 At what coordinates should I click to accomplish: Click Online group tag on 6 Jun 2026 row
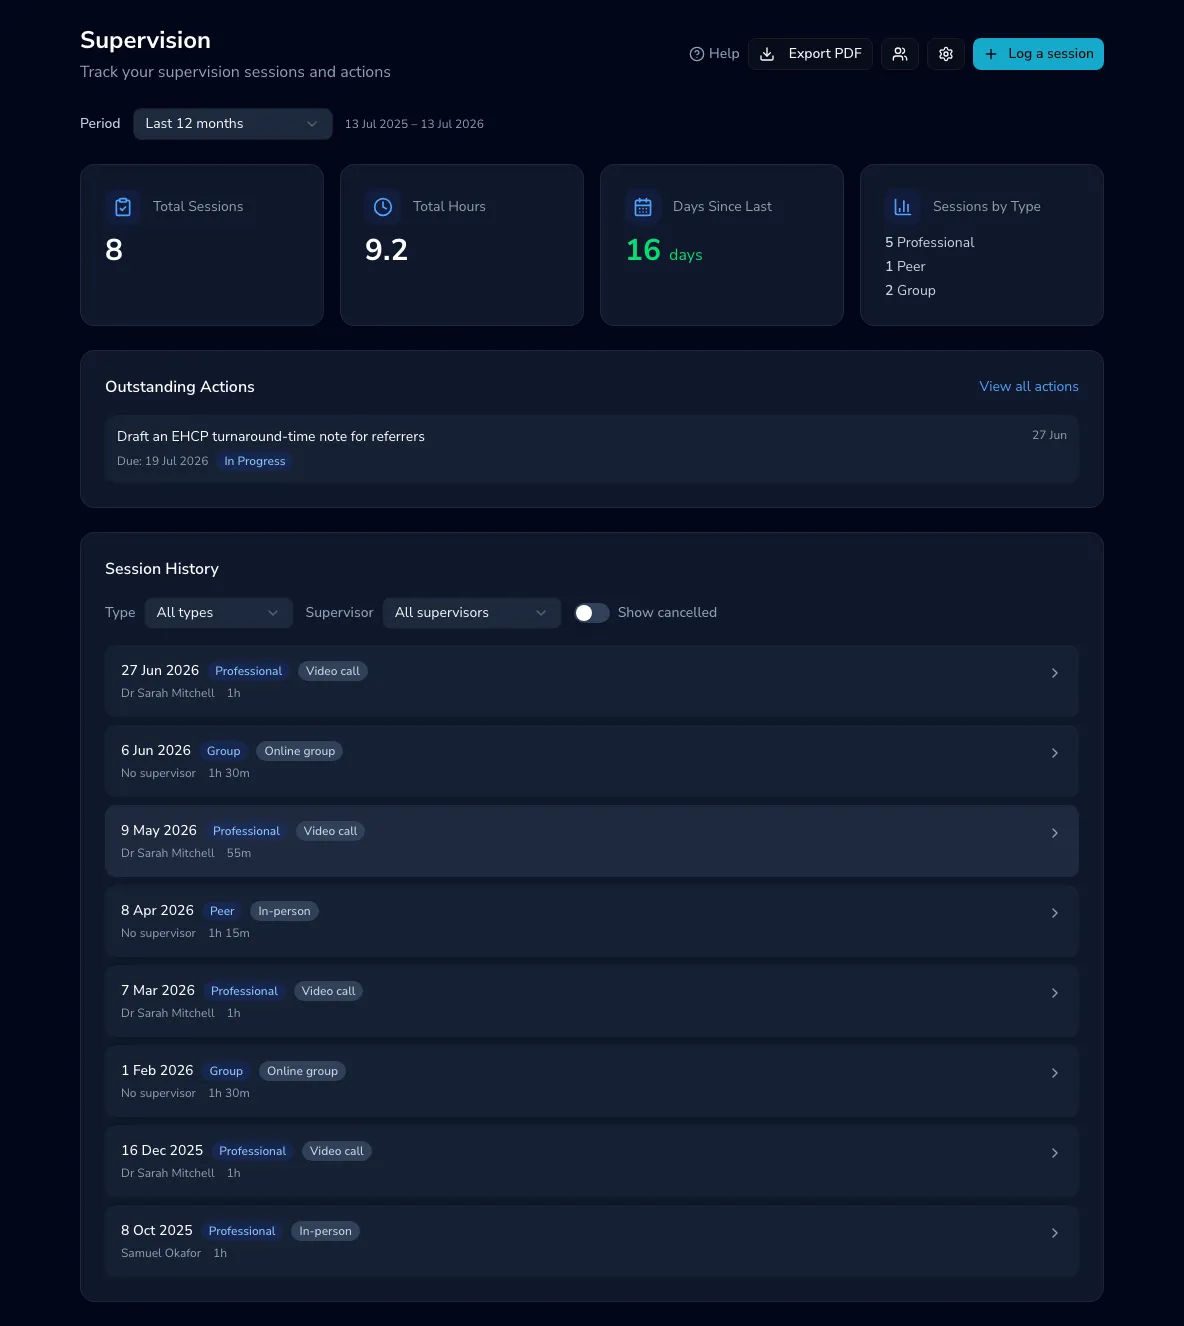coord(300,751)
